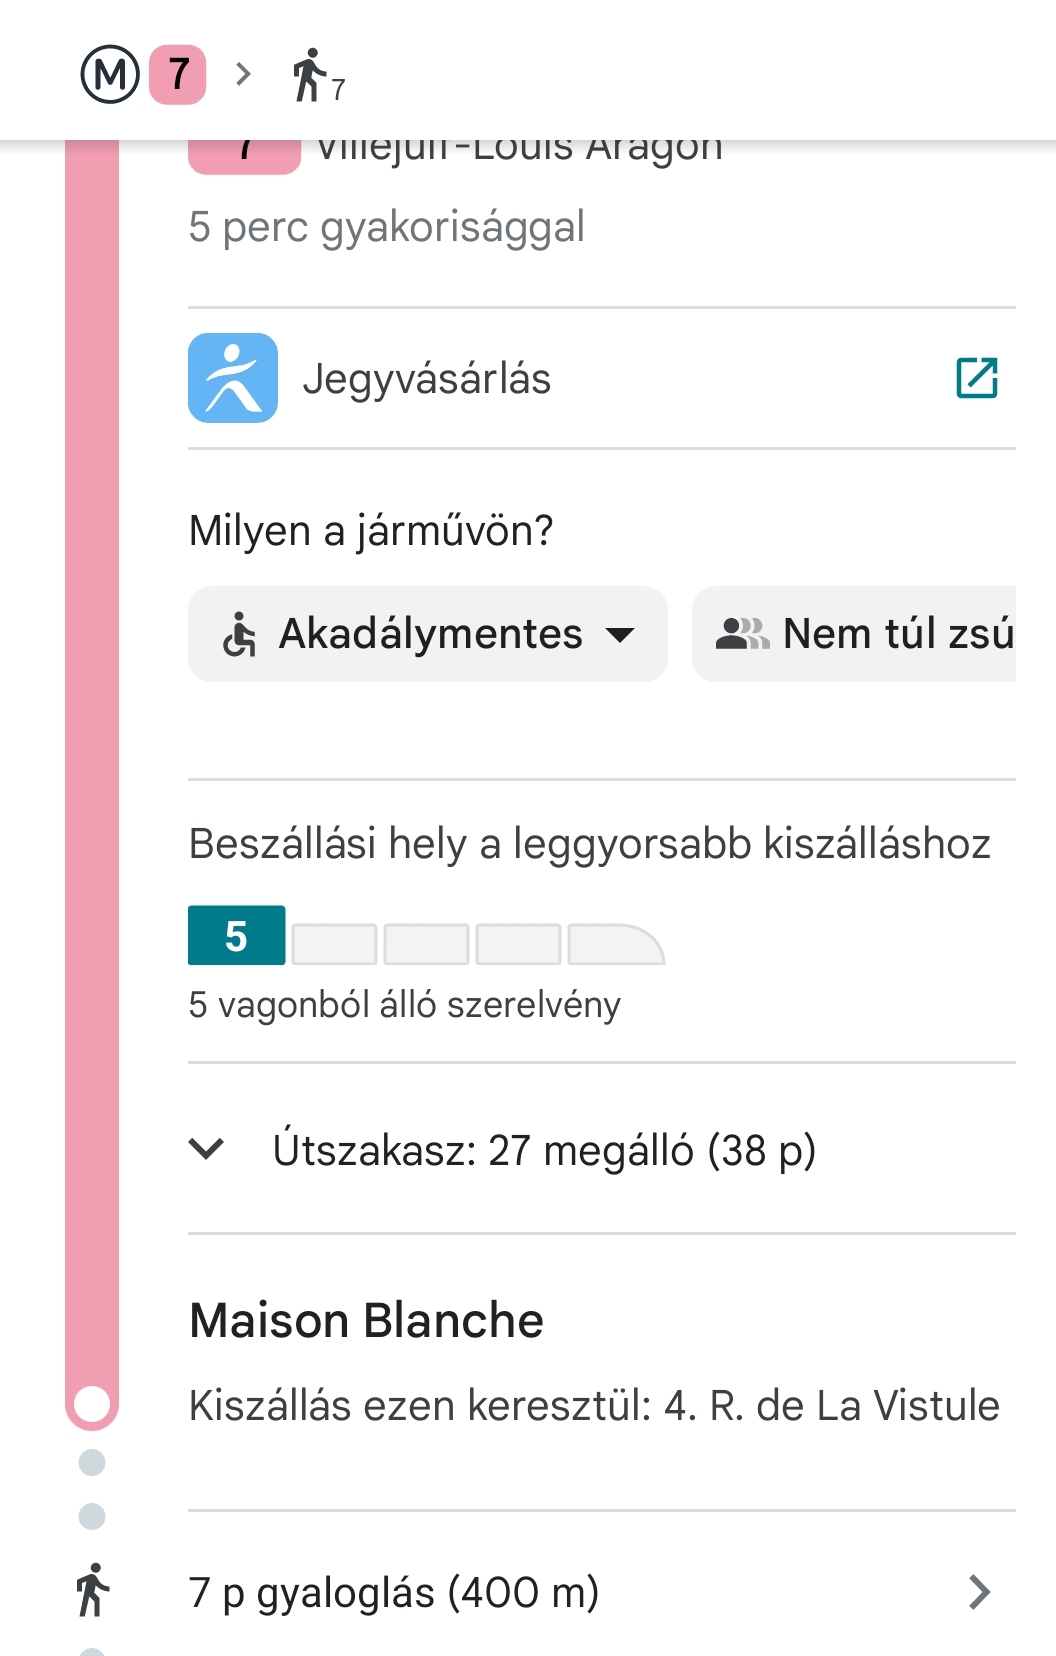
Task: Tap the Maison Blanche stop circle on line
Action: 92,1403
